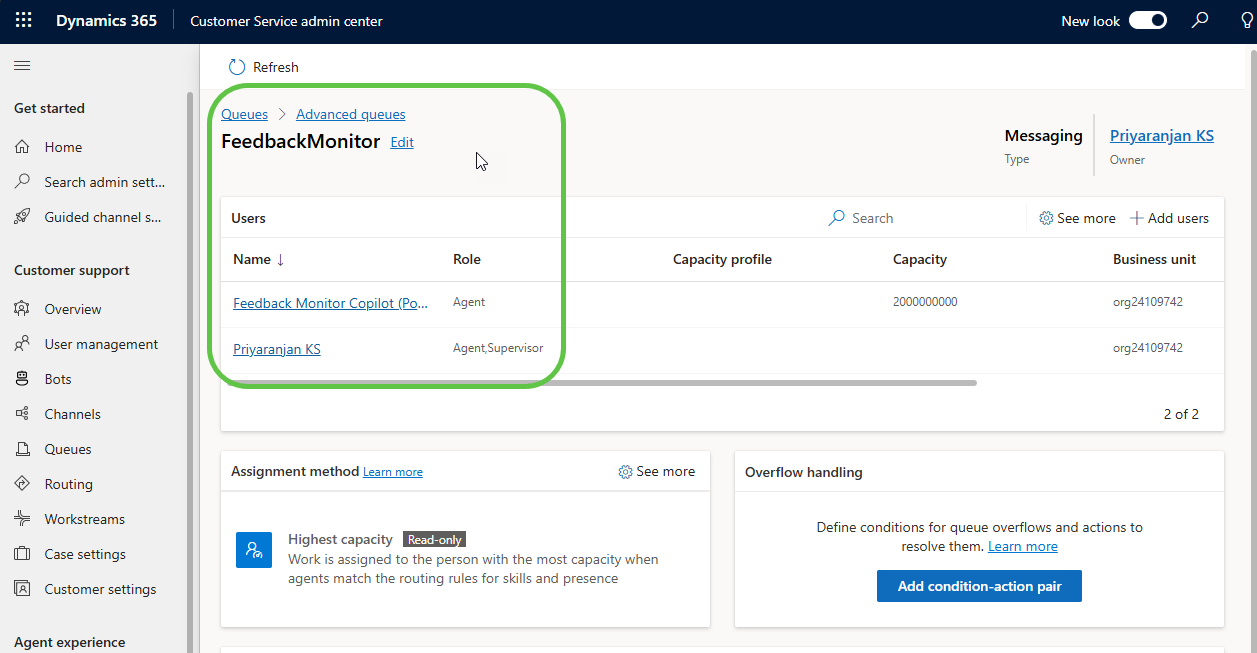1257x653 pixels.
Task: Collapse the sidebar with the hamburger icon
Action: (x=22, y=66)
